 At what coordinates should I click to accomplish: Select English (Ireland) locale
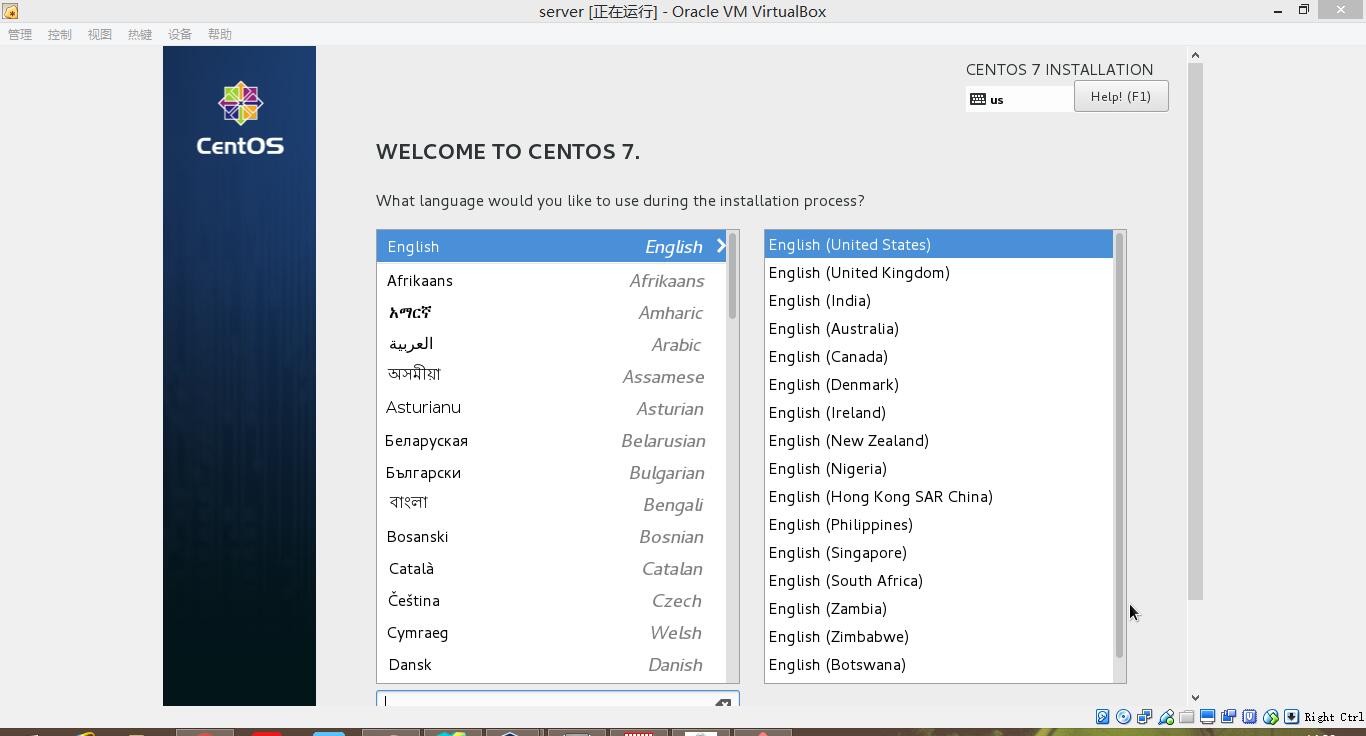pos(939,412)
